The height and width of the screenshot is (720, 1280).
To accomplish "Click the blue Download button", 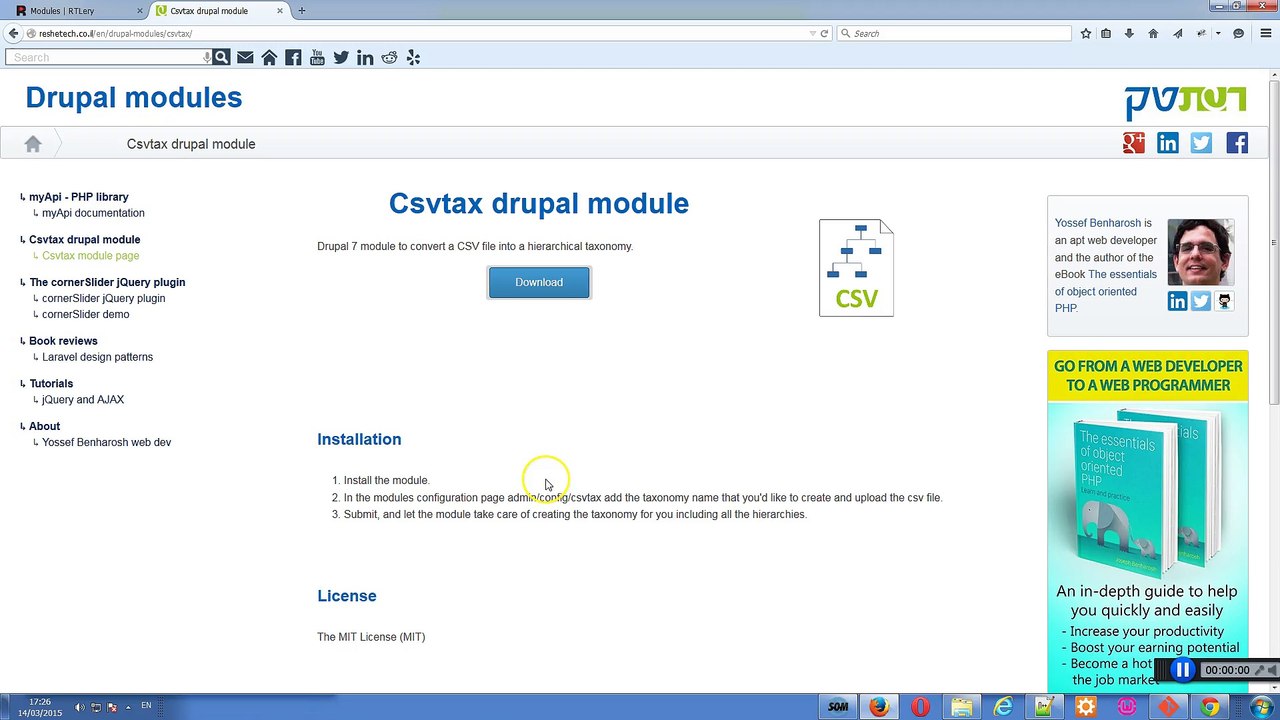I will tap(539, 282).
